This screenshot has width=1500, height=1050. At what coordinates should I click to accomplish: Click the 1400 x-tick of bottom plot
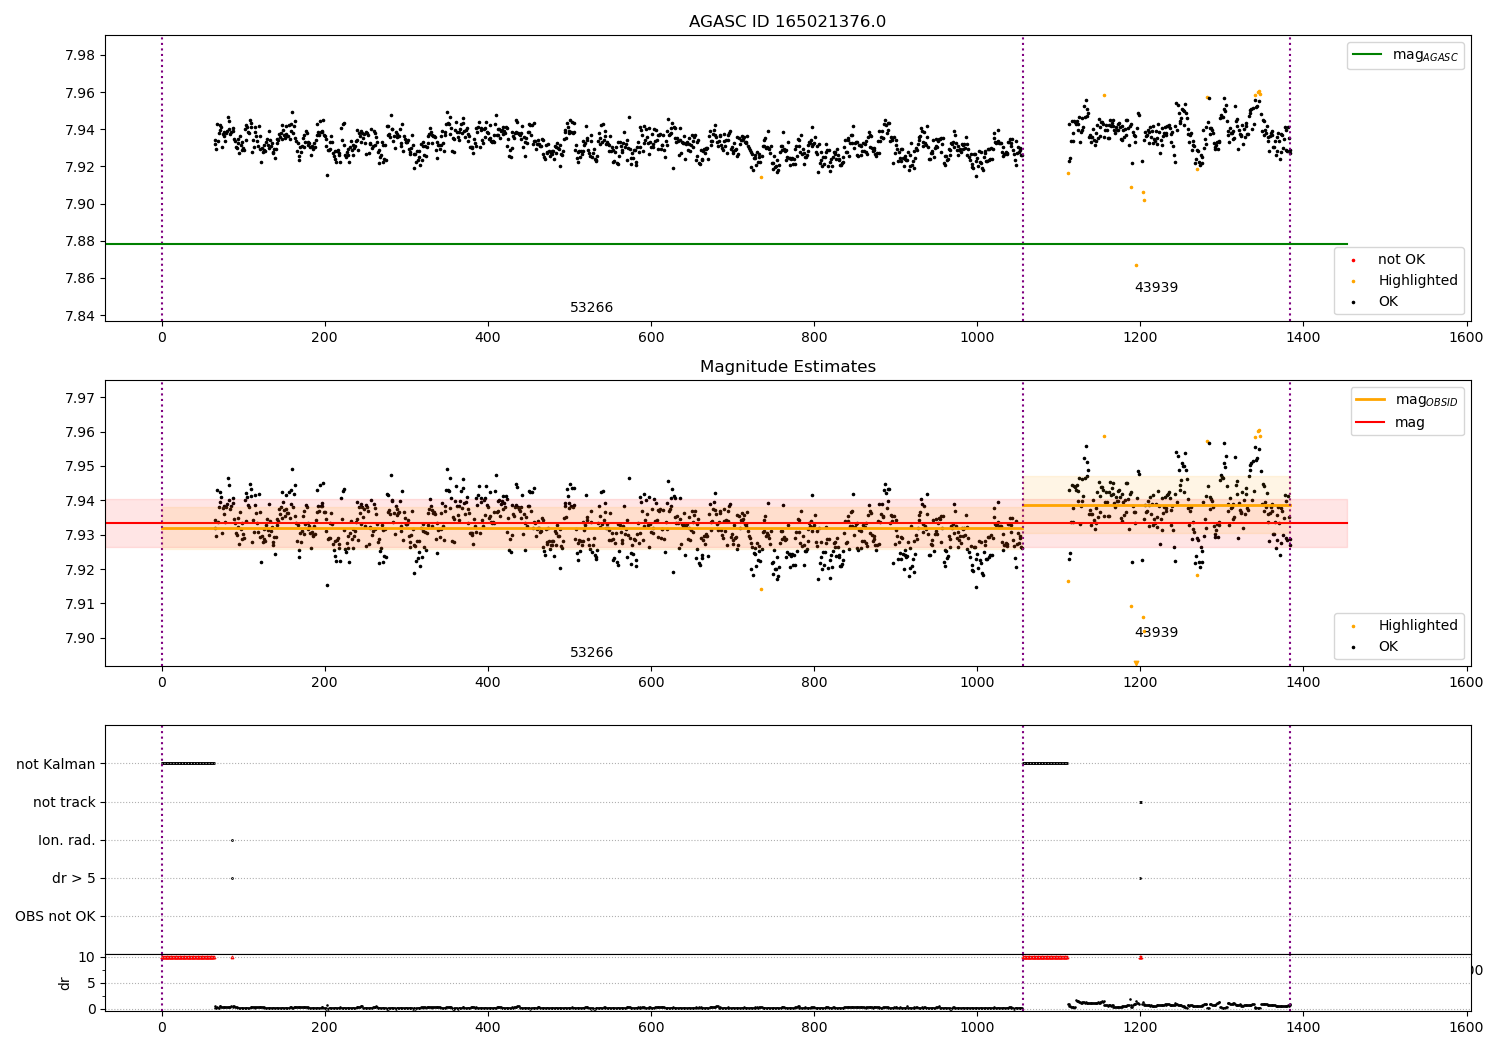point(1303,1027)
